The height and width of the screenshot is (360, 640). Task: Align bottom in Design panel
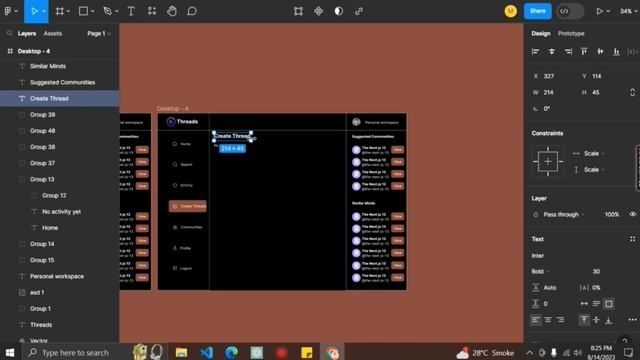point(616,51)
